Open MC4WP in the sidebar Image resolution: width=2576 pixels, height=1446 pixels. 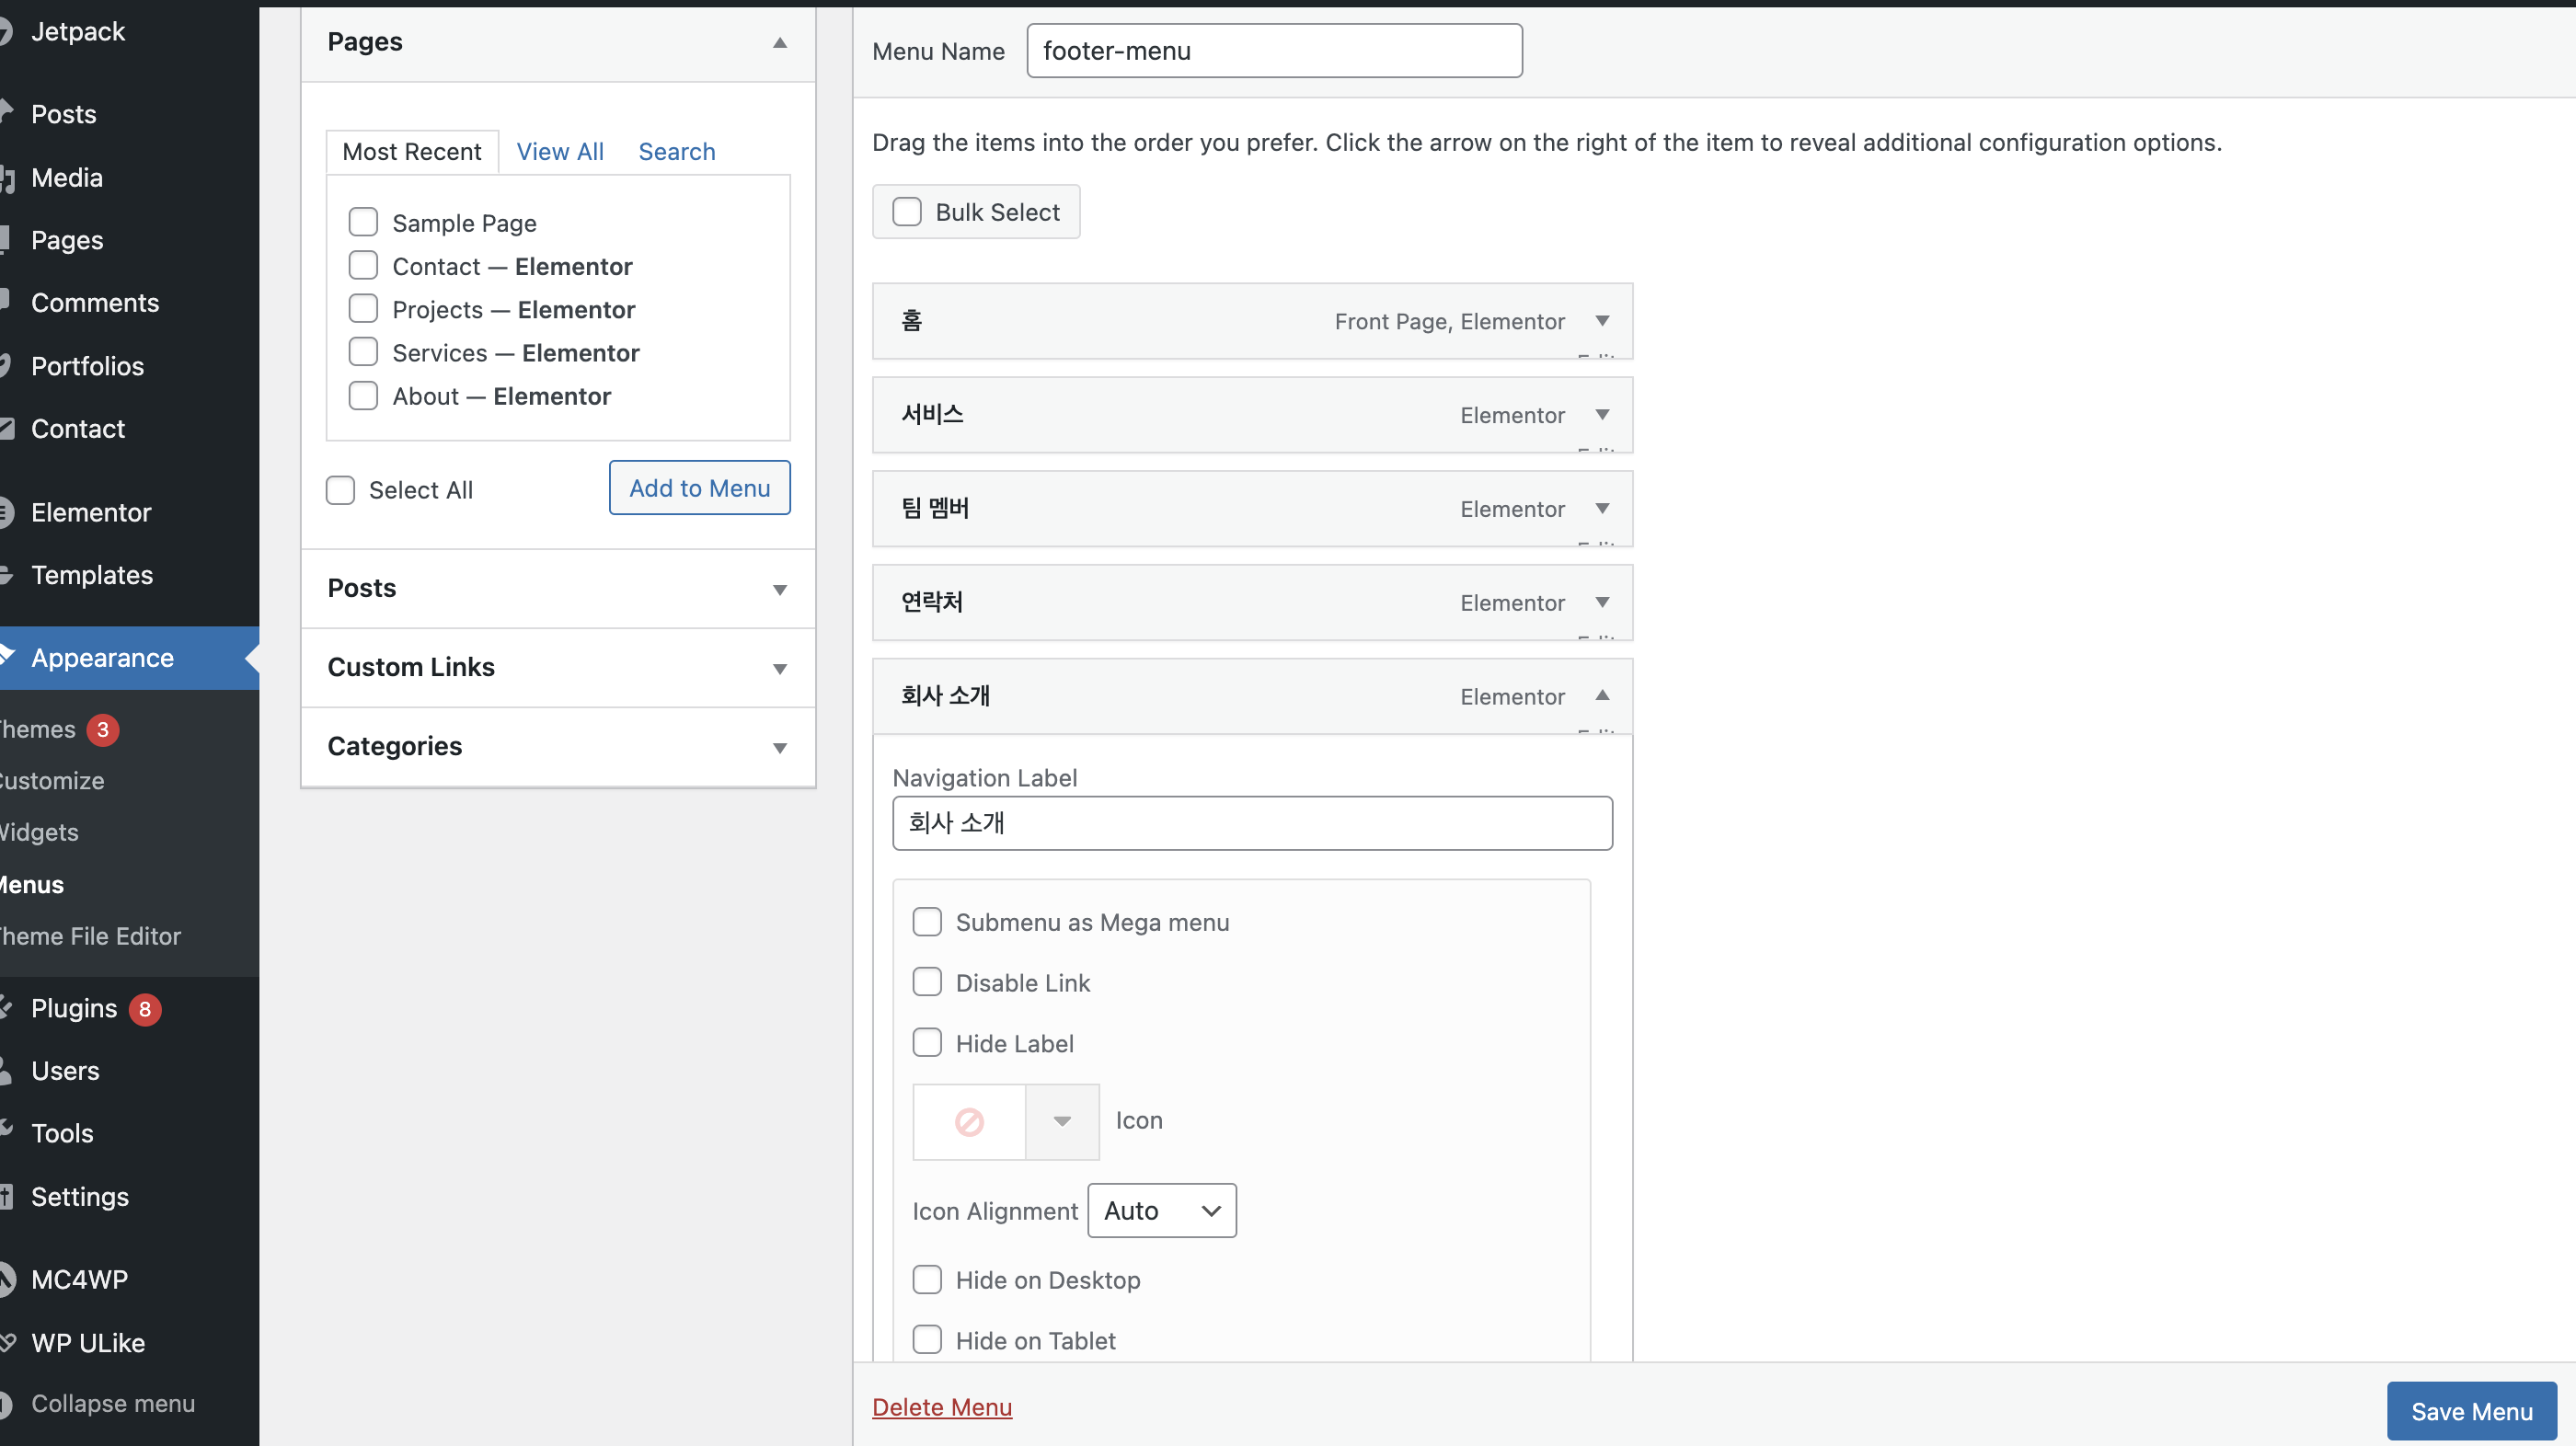click(x=80, y=1280)
